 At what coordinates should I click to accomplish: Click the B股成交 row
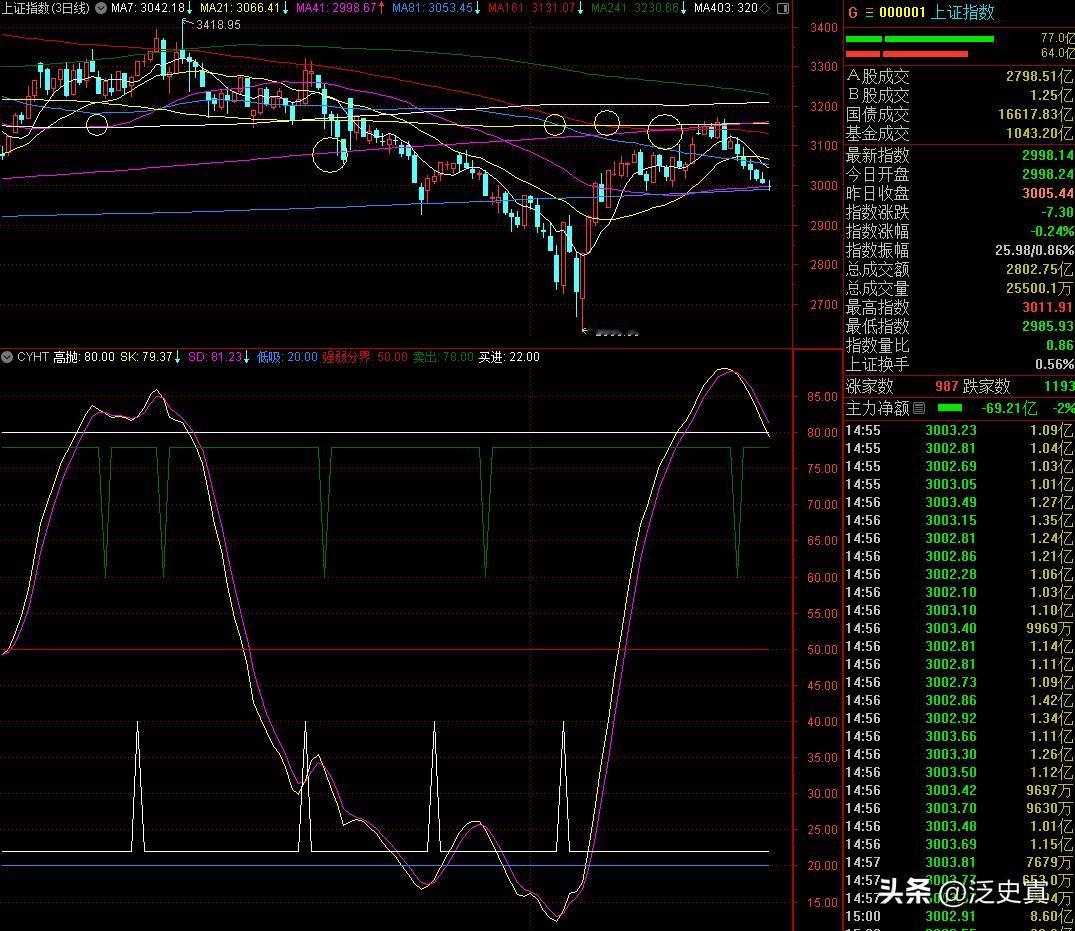959,95
